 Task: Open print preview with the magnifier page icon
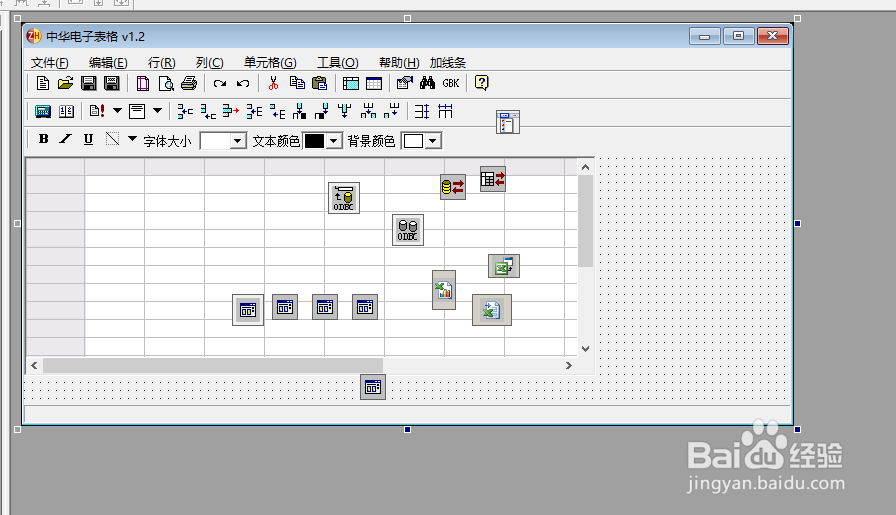(166, 83)
